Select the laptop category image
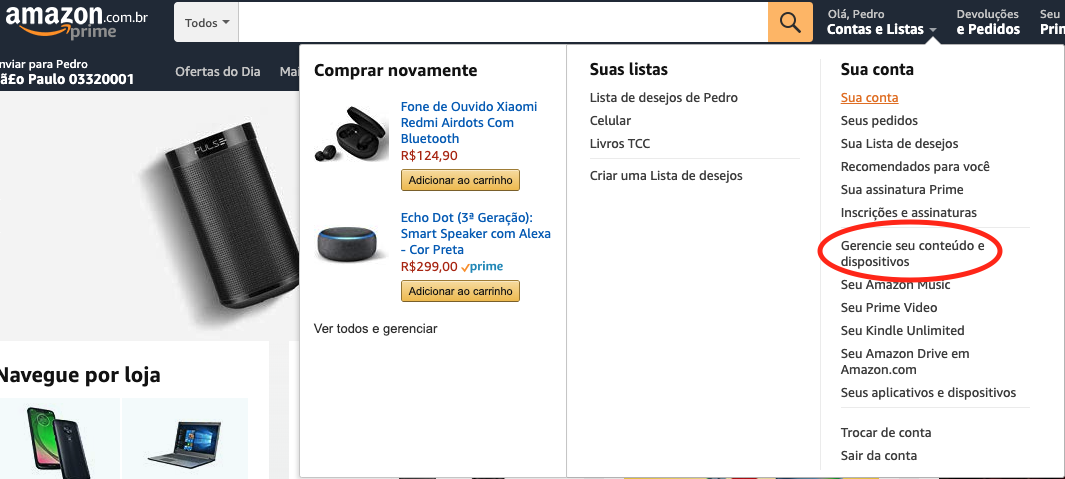Screen dimensions: 1065x479 (184, 444)
